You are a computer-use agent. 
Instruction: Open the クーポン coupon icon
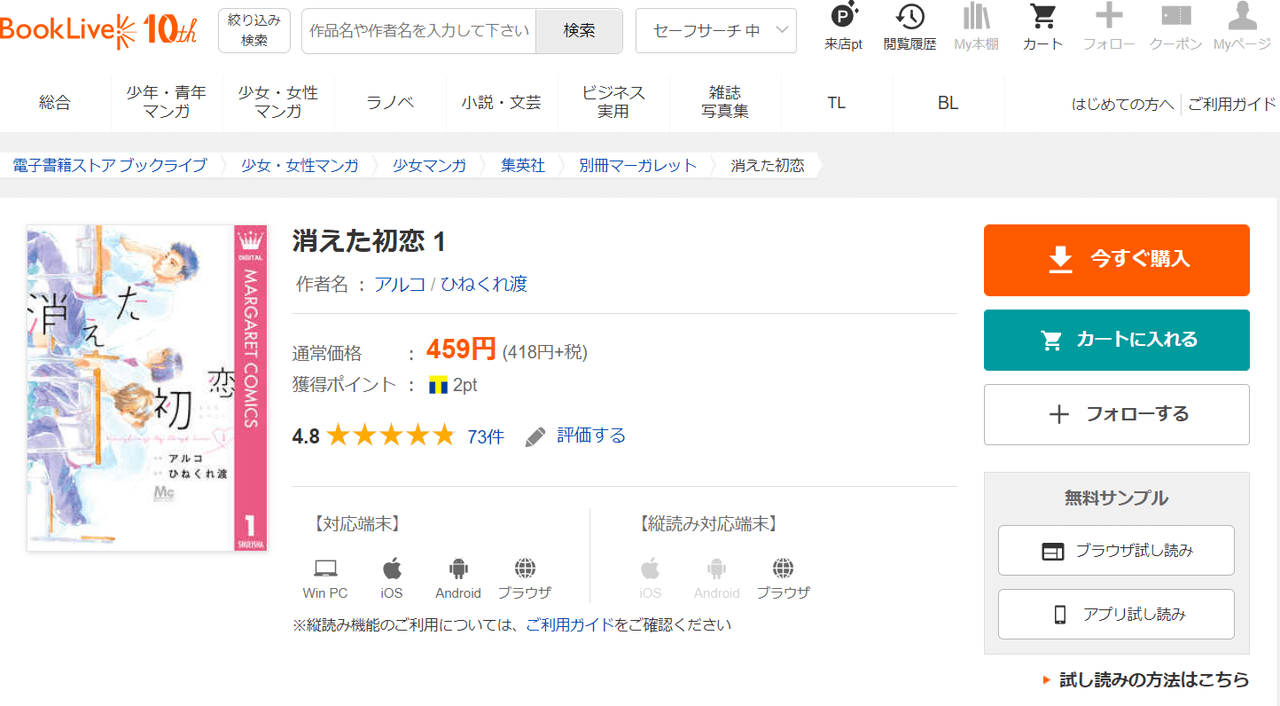[x=1175, y=17]
